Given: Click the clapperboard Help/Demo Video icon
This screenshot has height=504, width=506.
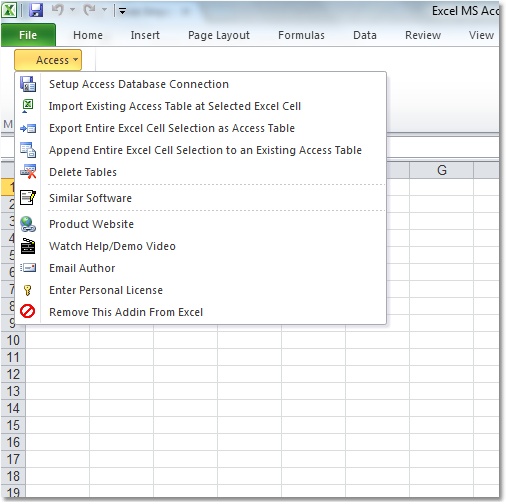Looking at the screenshot, I should (28, 246).
